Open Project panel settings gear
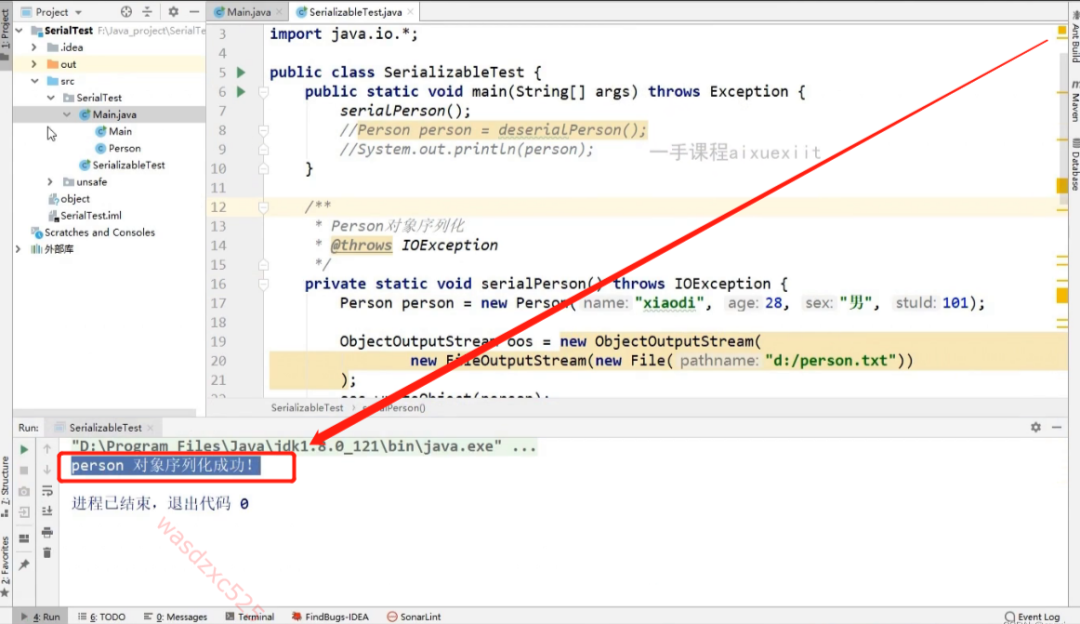The height and width of the screenshot is (624, 1080). (x=173, y=12)
